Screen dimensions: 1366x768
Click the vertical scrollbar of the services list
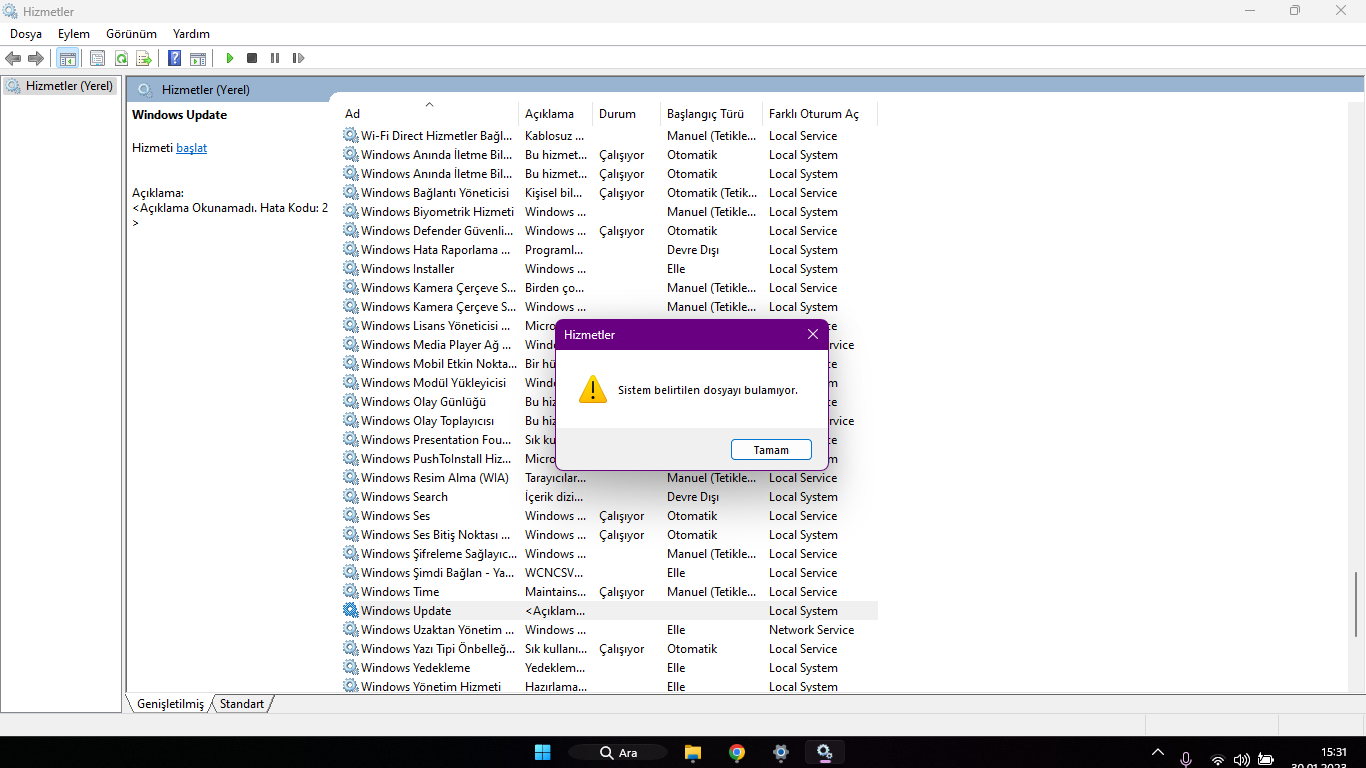click(1357, 604)
